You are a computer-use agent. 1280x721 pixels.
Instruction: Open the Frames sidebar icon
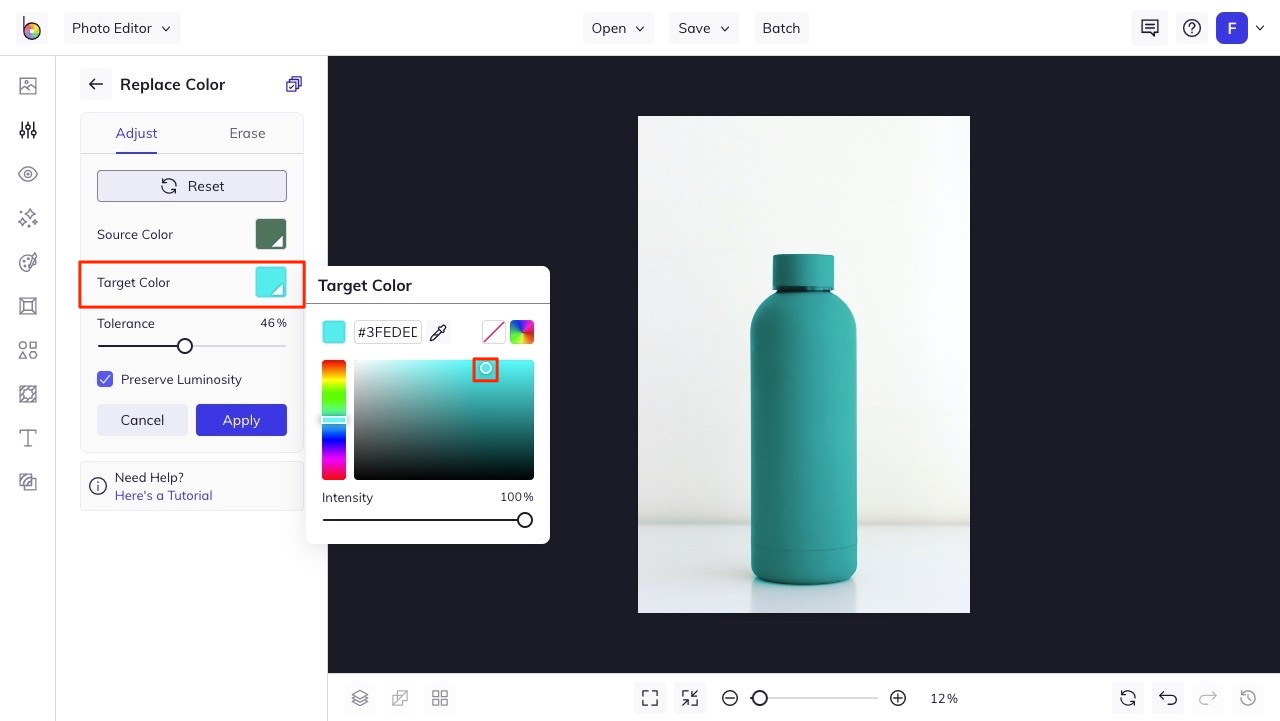tap(28, 306)
